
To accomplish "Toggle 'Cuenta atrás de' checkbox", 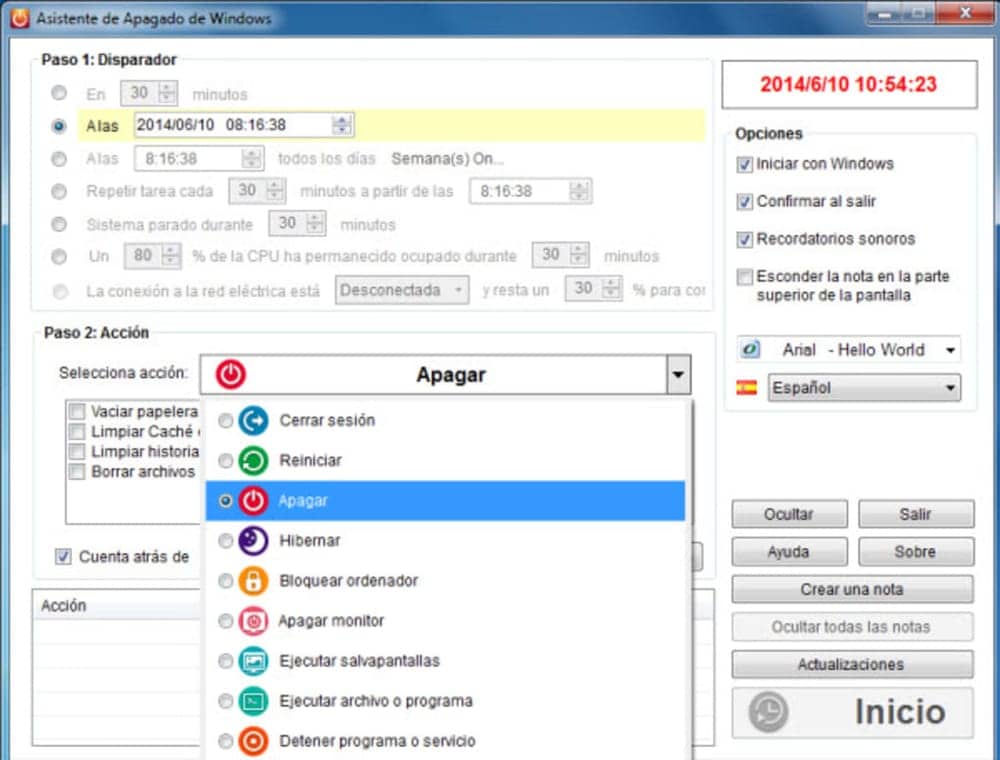I will coord(62,557).
